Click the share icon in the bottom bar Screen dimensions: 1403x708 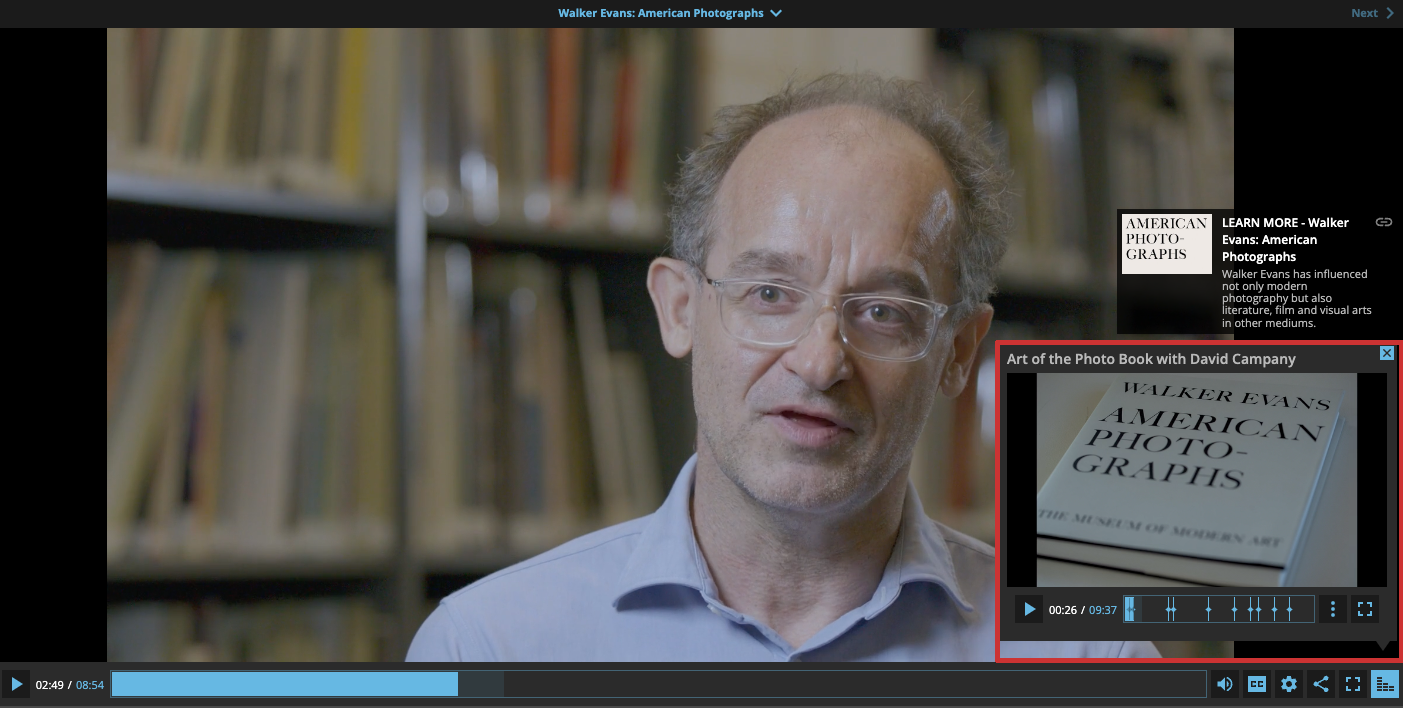(1321, 685)
